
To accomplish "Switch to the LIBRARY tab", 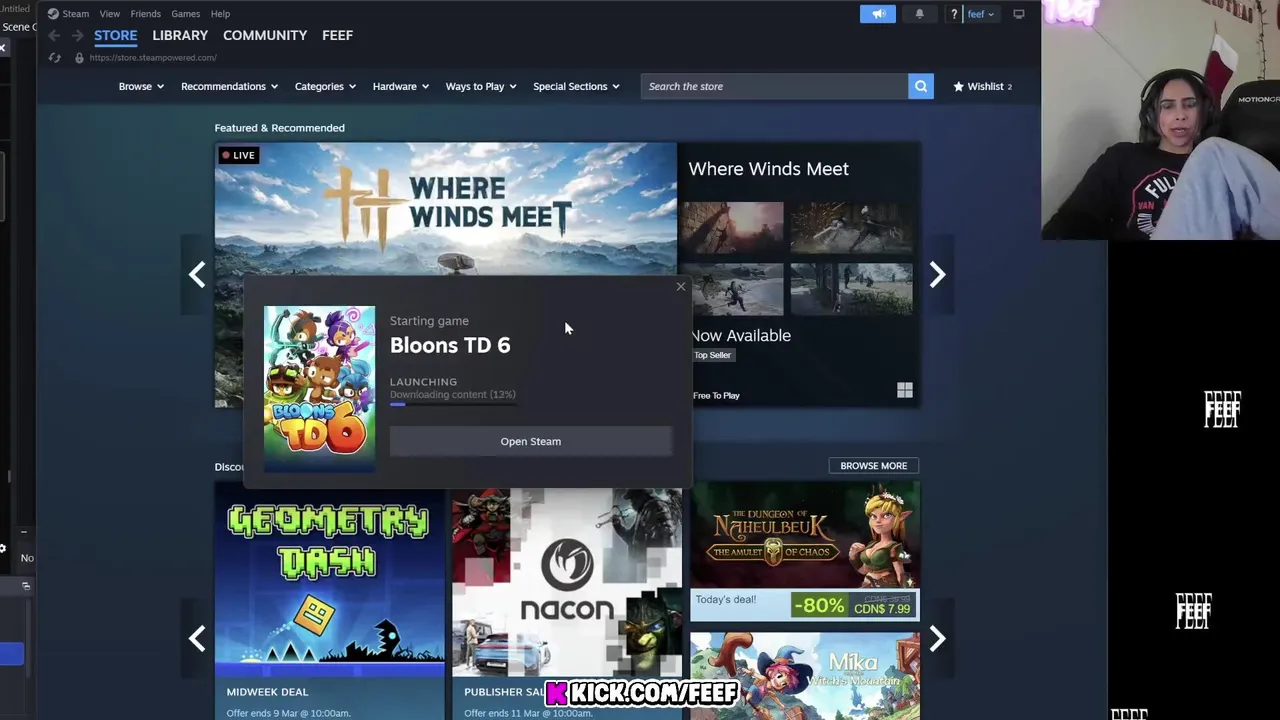I will coord(180,35).
